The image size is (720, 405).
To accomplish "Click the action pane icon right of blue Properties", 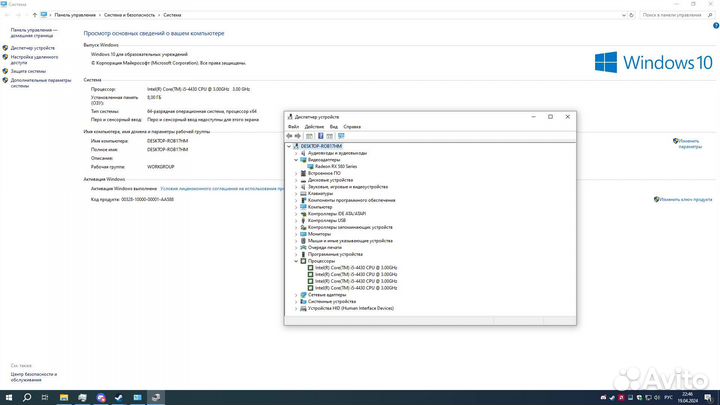I will click(x=330, y=136).
